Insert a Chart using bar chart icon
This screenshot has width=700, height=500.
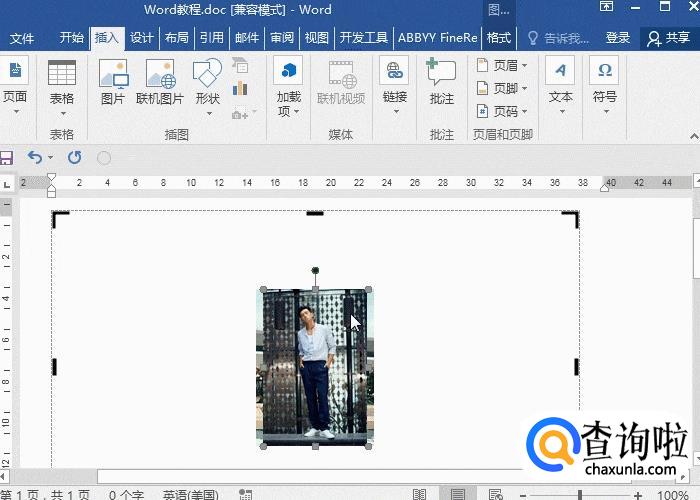[x=240, y=88]
